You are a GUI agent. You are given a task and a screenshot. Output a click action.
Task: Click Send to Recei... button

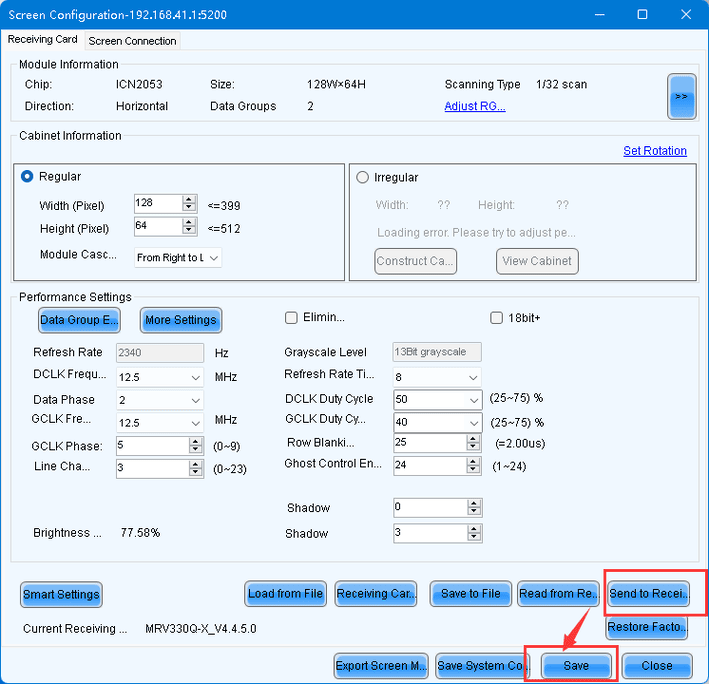649,594
